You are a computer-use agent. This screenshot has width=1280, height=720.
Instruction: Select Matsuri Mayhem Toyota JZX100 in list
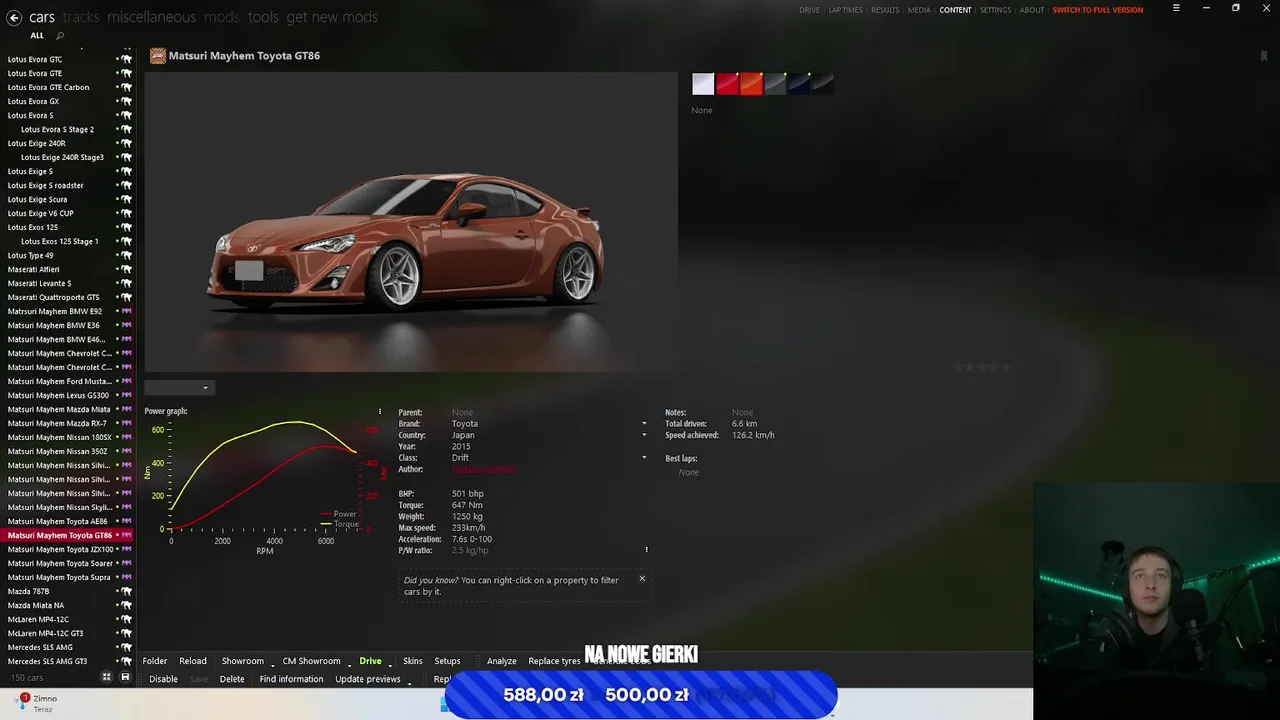(x=60, y=549)
